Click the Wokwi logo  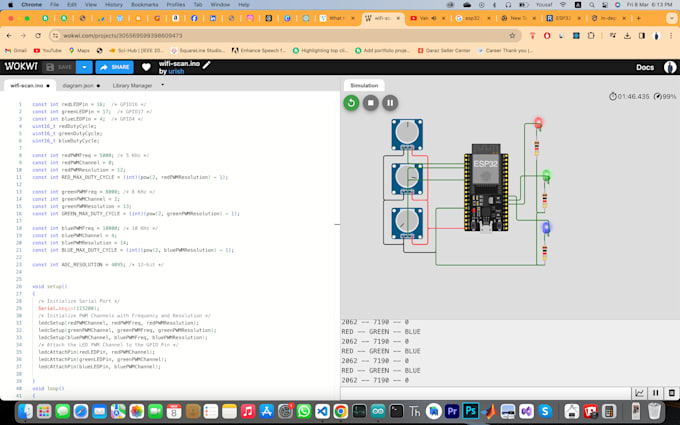click(x=19, y=67)
